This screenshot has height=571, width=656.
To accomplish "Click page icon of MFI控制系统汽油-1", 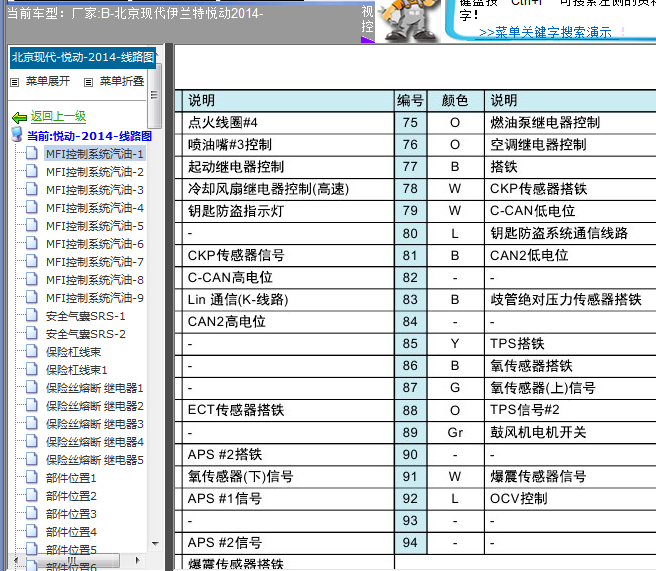I will point(31,154).
